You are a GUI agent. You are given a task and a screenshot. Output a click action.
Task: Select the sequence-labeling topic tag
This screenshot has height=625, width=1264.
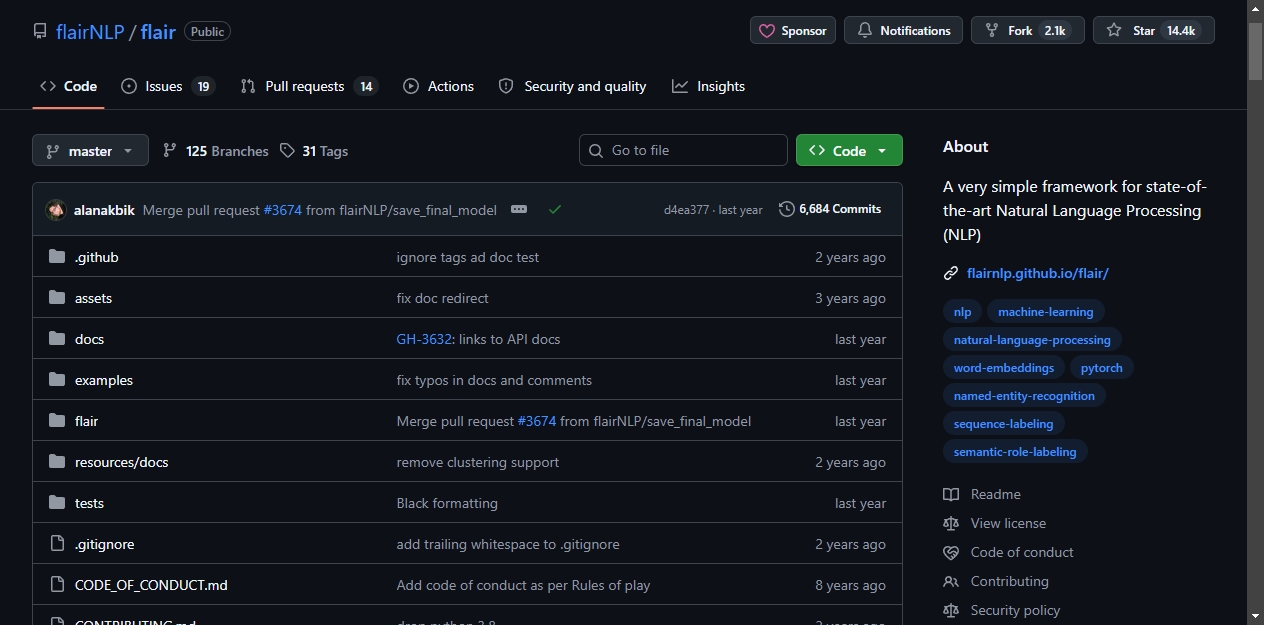pyautogui.click(x=1003, y=424)
